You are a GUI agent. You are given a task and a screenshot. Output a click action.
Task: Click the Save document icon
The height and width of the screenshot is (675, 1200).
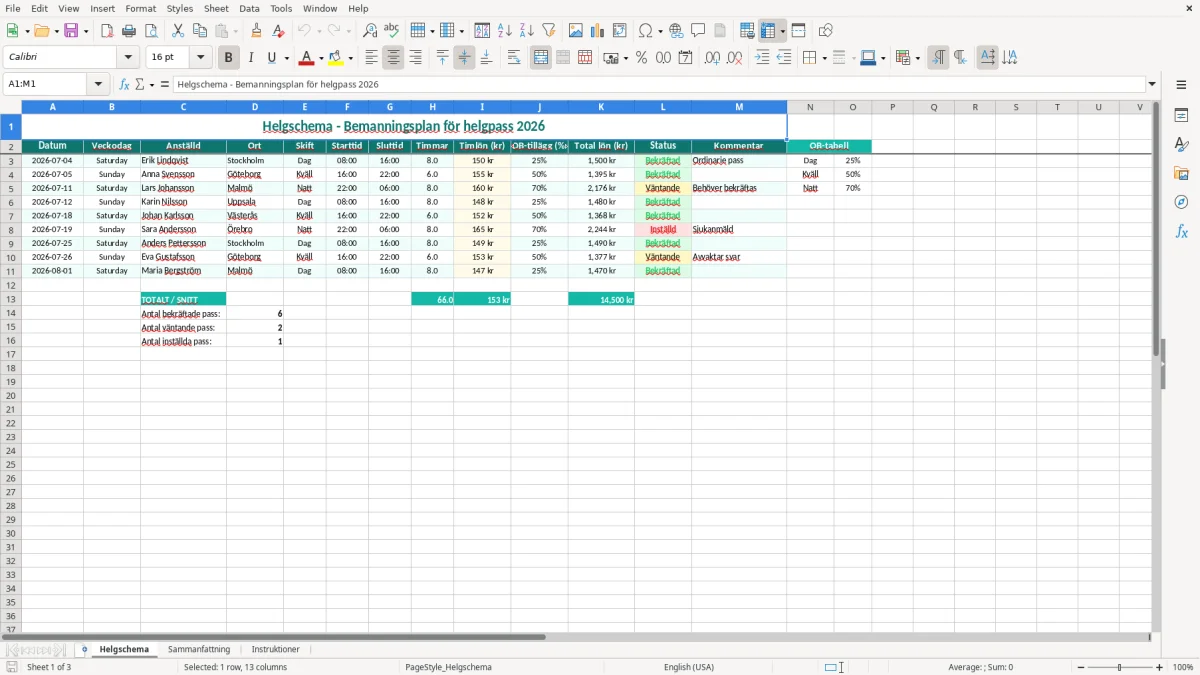pos(71,31)
